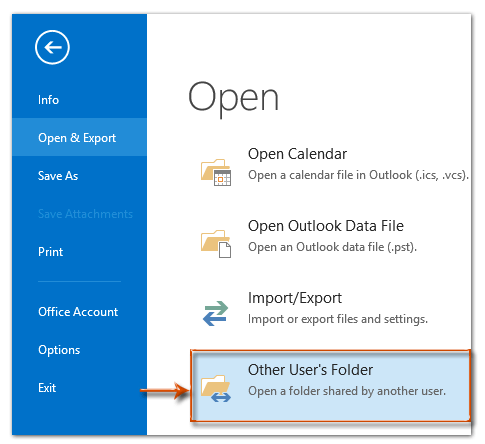Choose Save As from the sidebar
The height and width of the screenshot is (444, 485).
click(x=58, y=176)
